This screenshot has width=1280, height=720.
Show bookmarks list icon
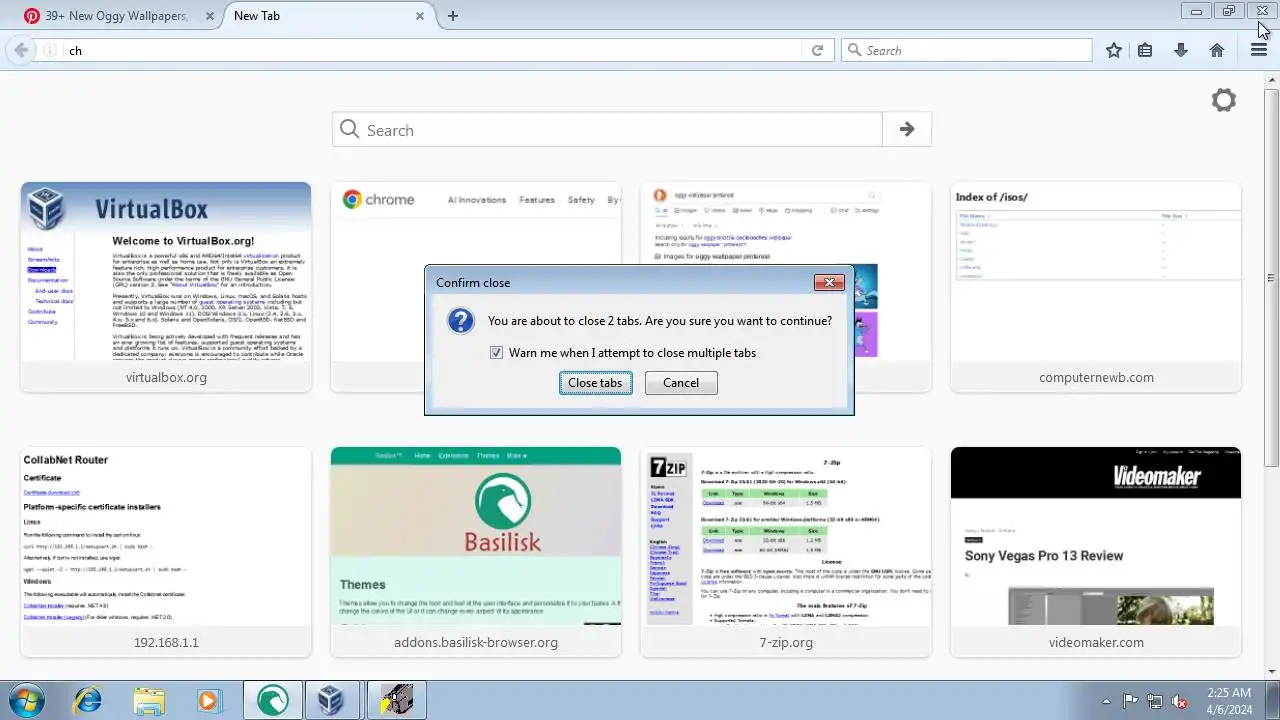click(x=1146, y=50)
